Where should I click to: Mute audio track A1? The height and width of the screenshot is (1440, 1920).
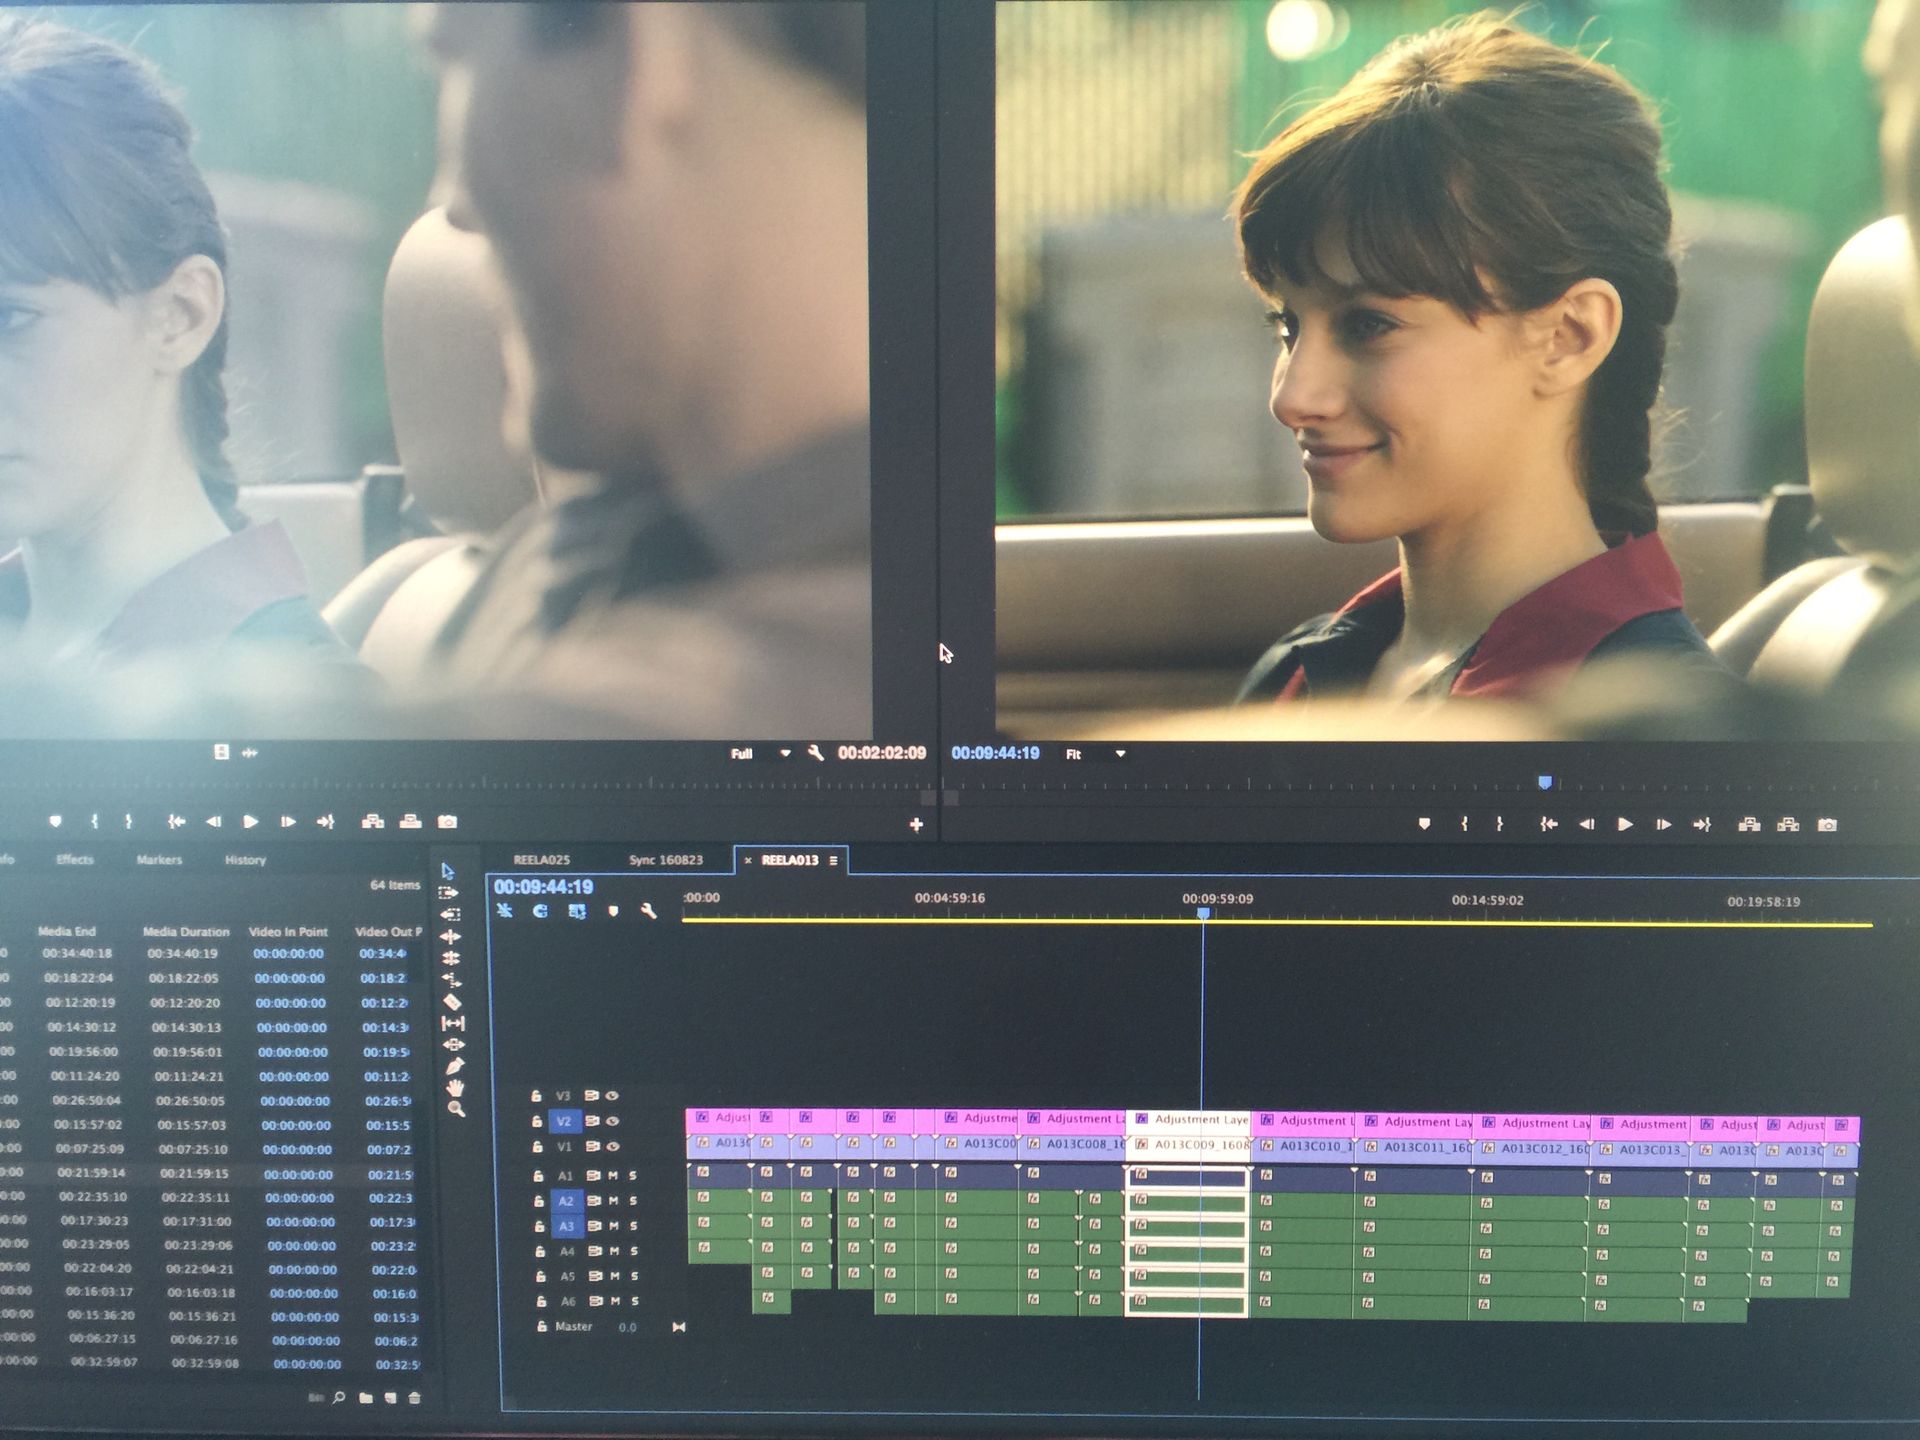pyautogui.click(x=614, y=1176)
